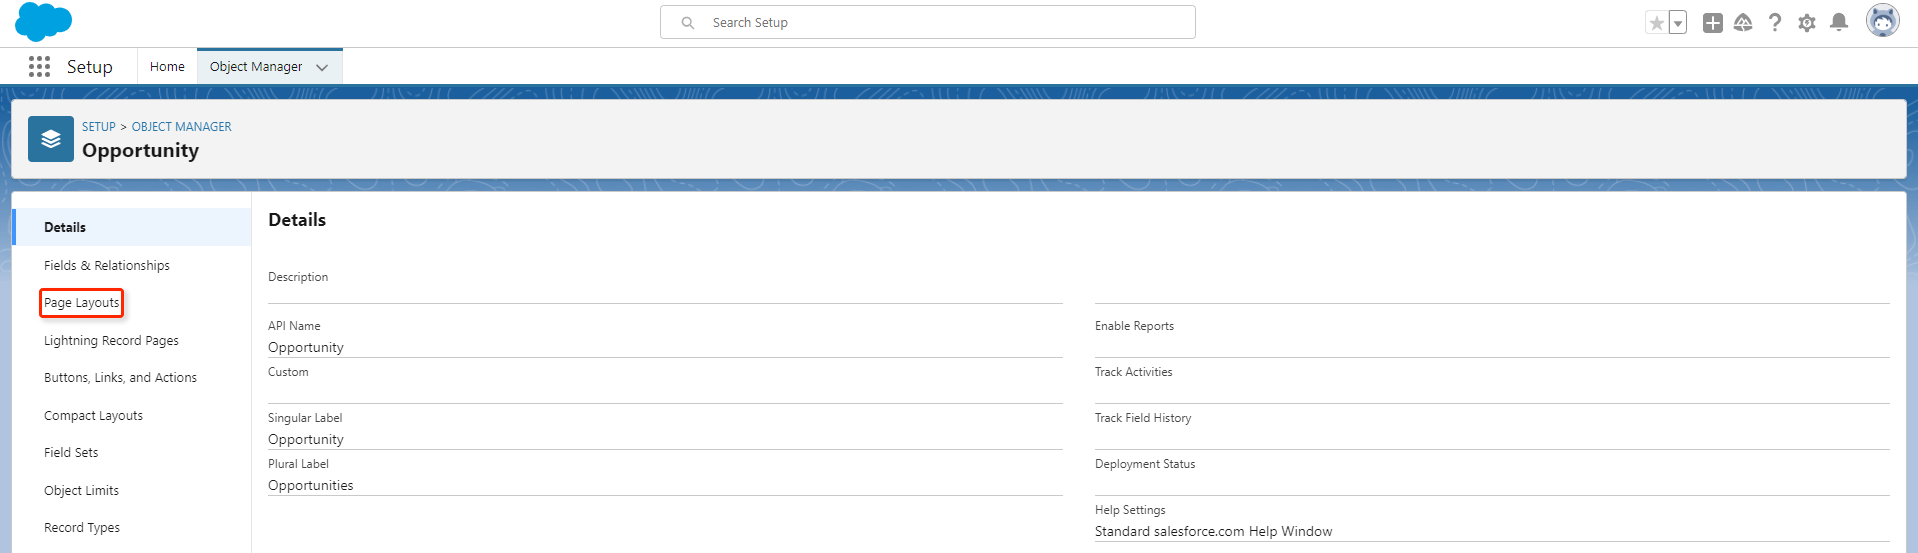Focus the Search Setup field
This screenshot has width=1918, height=553.
click(x=928, y=22)
